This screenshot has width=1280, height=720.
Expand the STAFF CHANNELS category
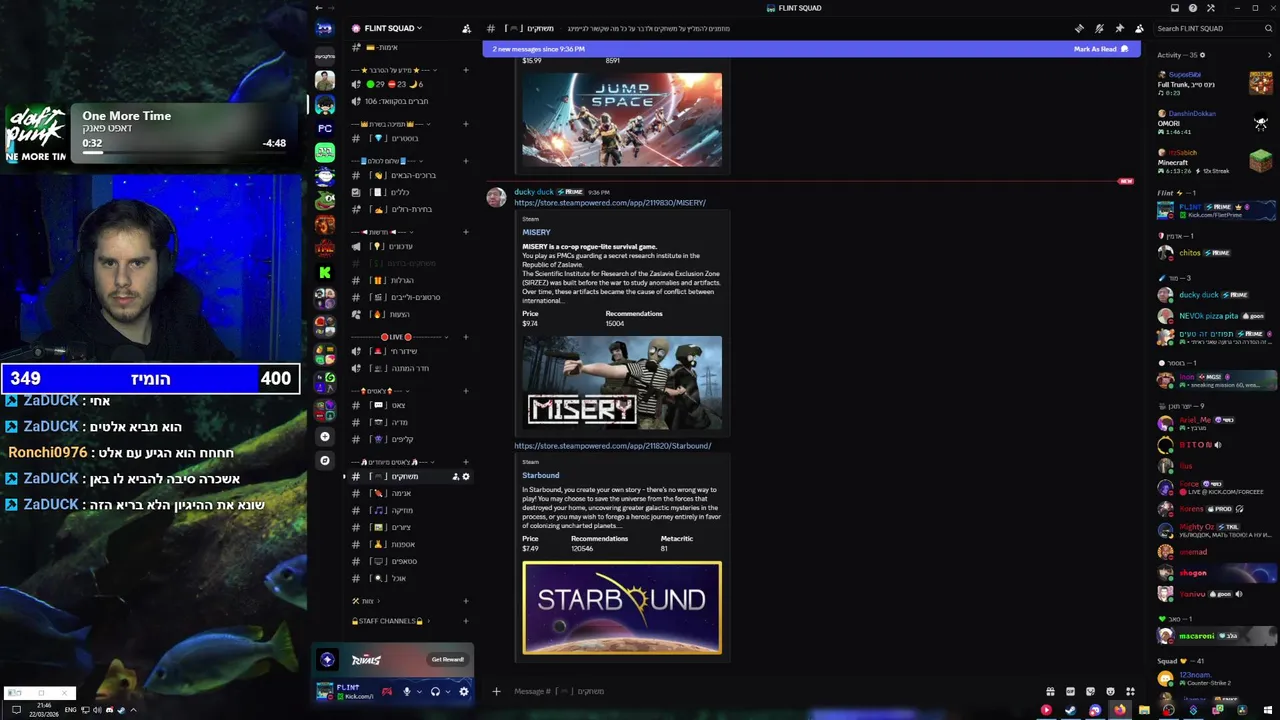click(x=391, y=621)
